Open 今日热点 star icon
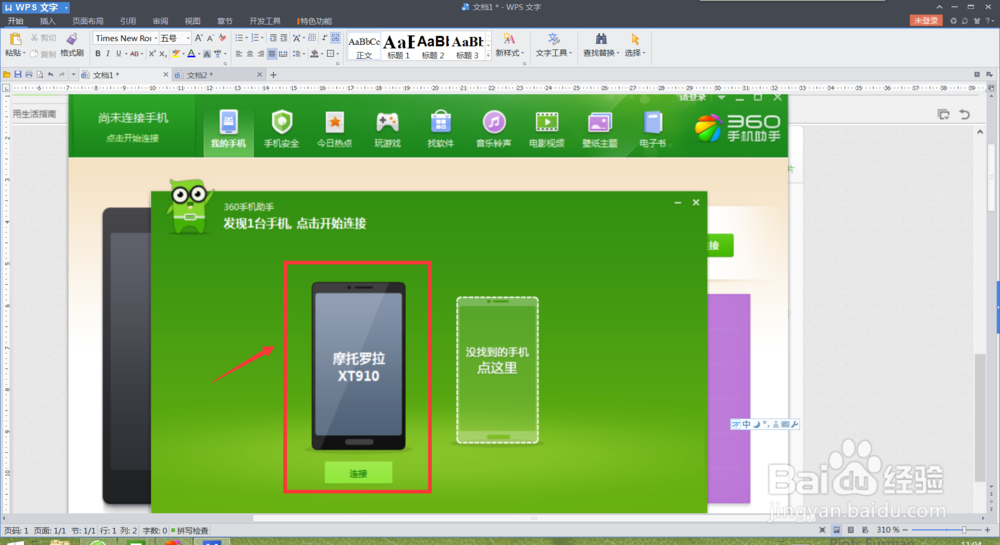1000x545 pixels. click(334, 129)
